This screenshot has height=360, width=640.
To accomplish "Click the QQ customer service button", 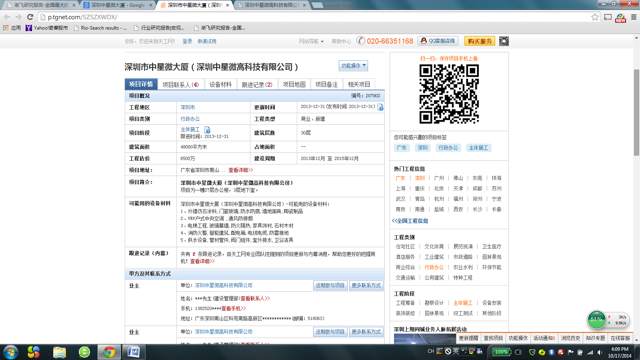I will point(438,41).
